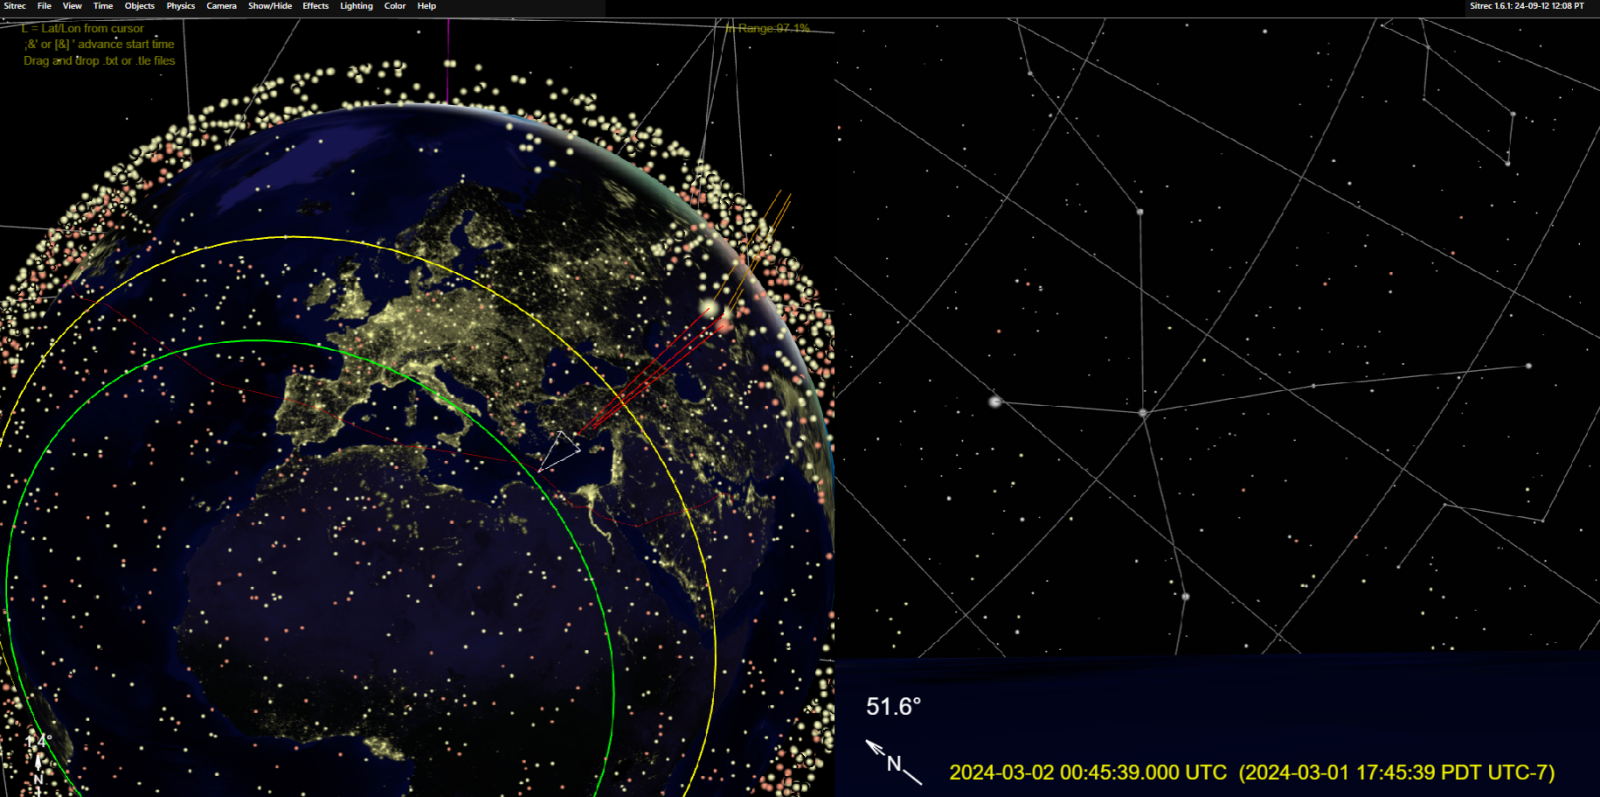The image size is (1600, 797).
Task: Open the Help menu
Action: tap(427, 6)
